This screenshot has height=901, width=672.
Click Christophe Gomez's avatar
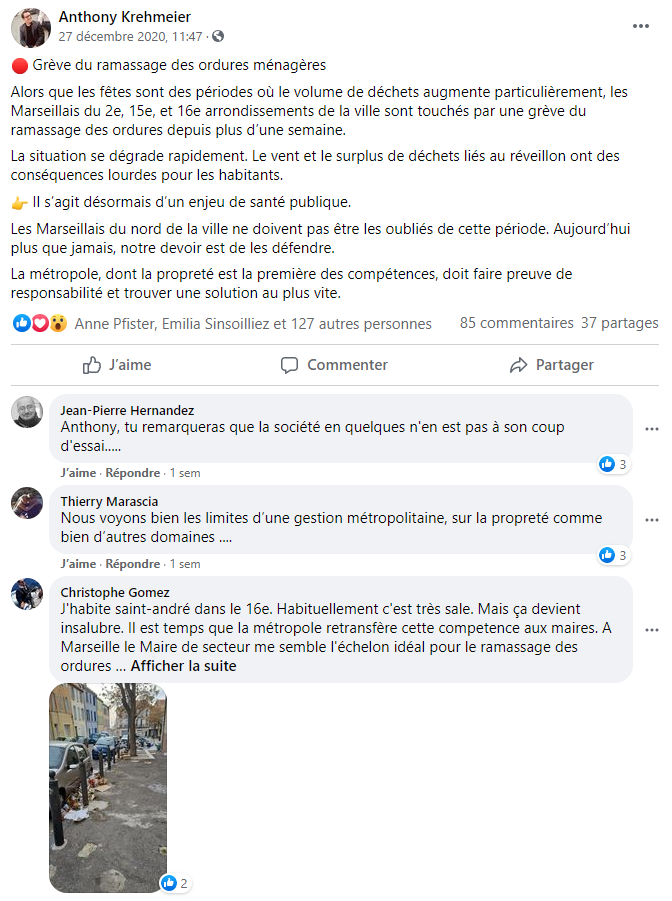click(x=27, y=594)
